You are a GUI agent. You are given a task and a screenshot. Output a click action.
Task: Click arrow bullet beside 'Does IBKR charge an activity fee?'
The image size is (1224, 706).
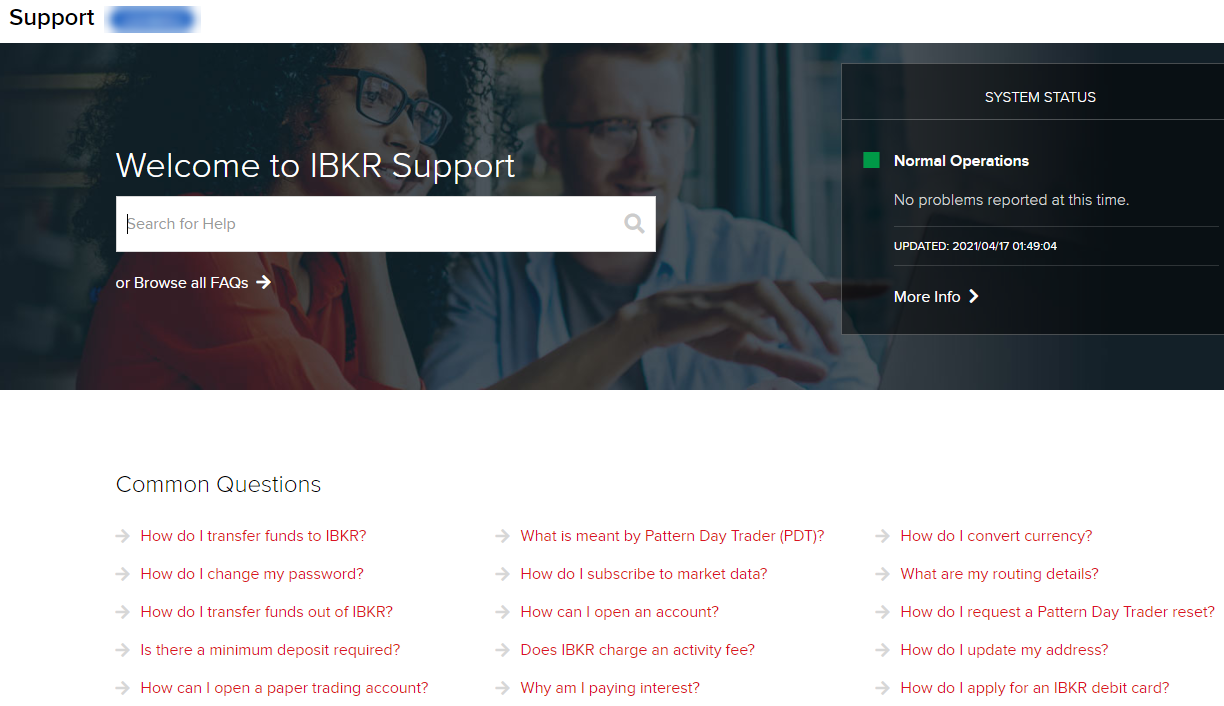click(503, 650)
